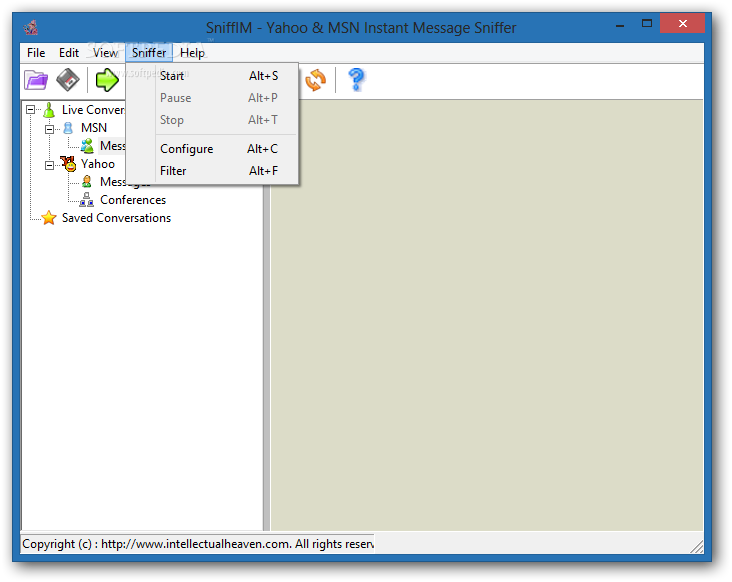Open the File menu
The image size is (732, 582).
click(x=36, y=53)
